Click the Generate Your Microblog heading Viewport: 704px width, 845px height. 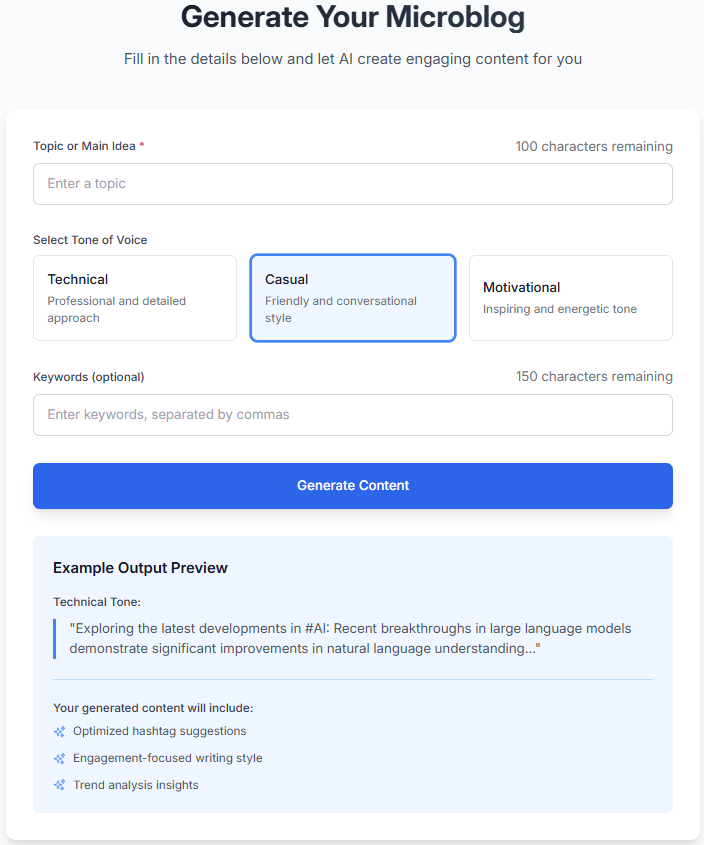352,17
